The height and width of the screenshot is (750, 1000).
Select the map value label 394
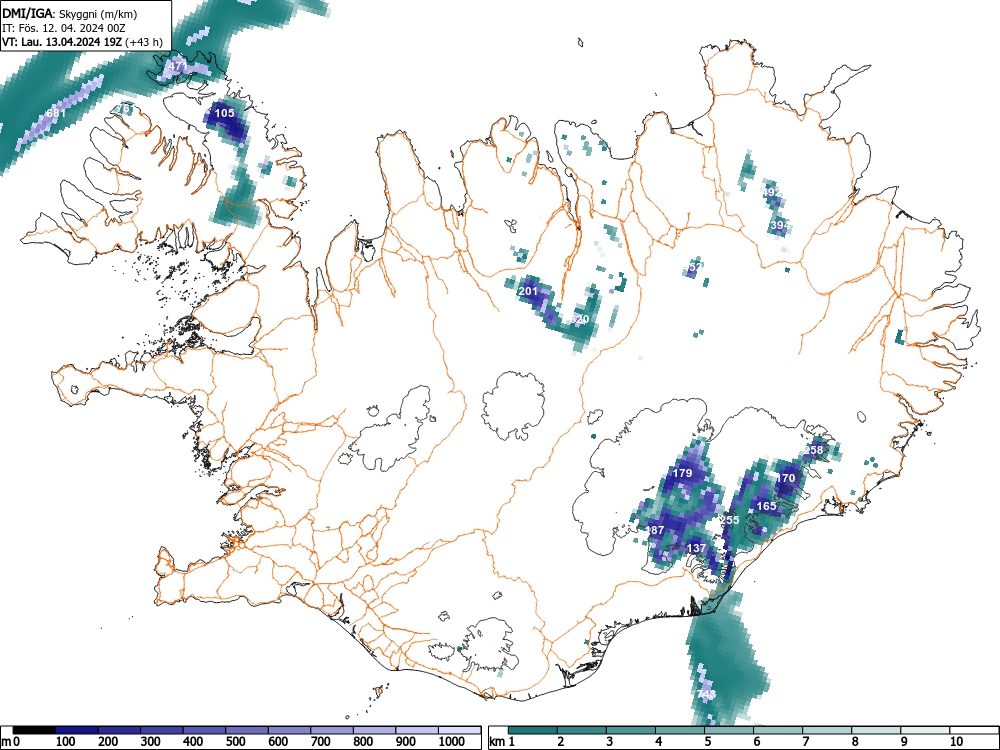click(779, 225)
